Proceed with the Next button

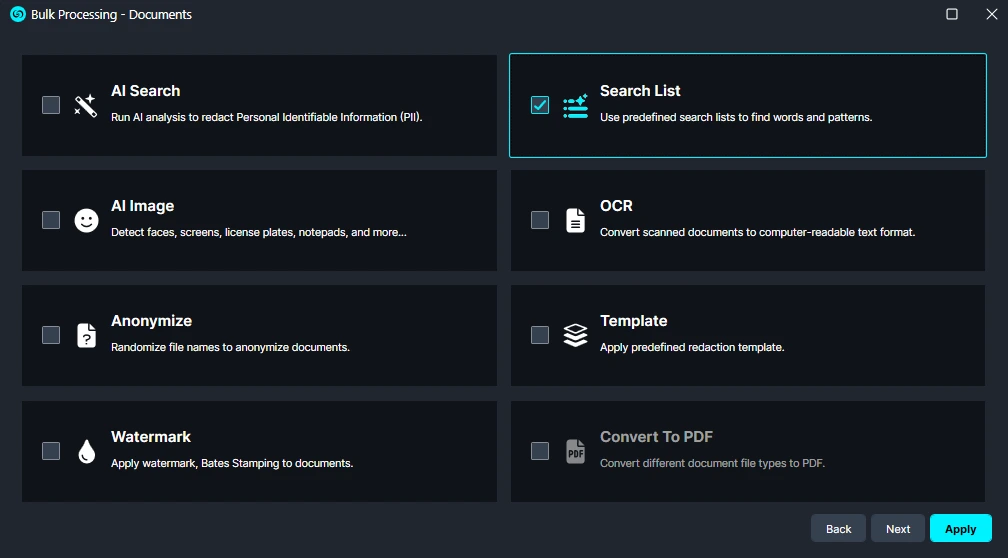pyautogui.click(x=898, y=528)
